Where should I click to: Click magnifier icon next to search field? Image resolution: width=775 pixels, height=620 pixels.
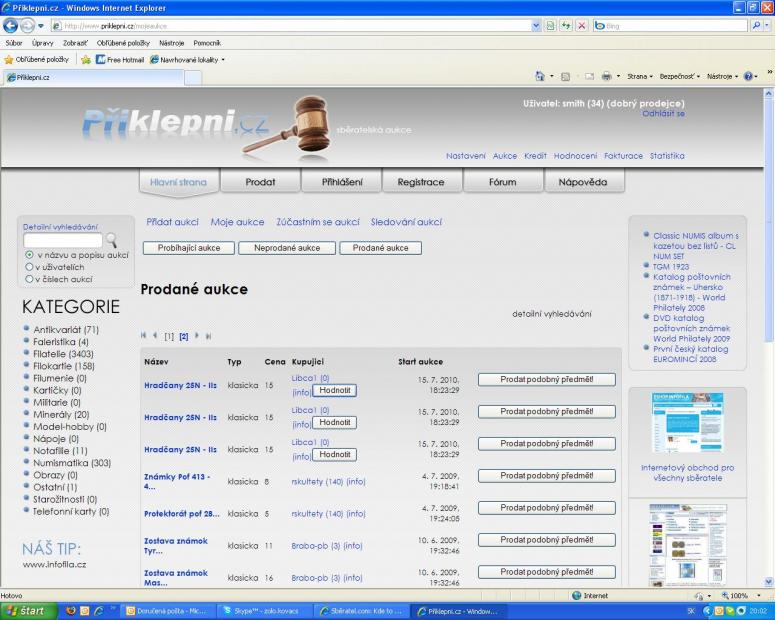pos(112,240)
